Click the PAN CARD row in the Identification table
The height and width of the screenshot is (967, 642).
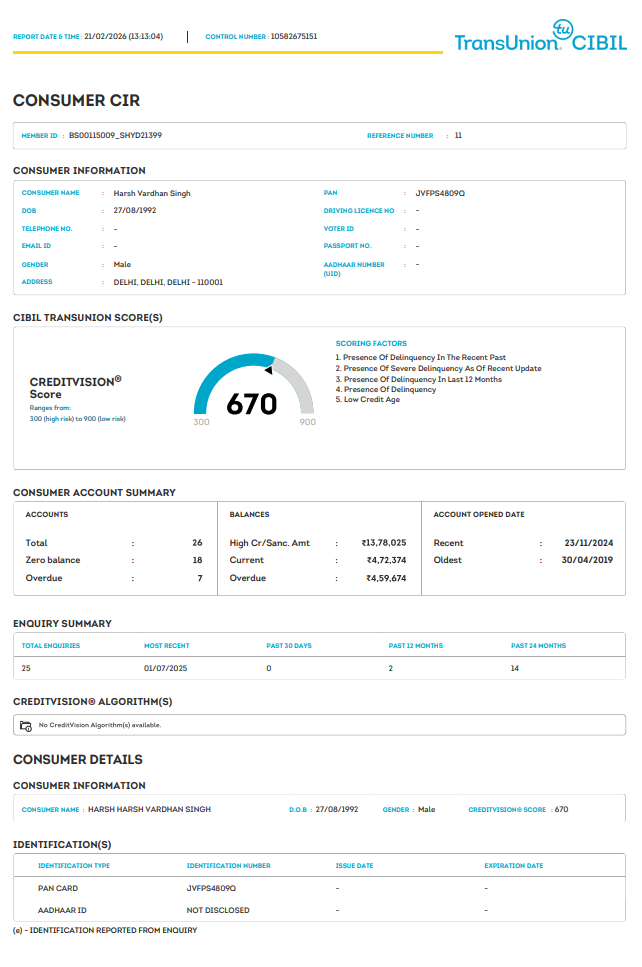coord(58,888)
